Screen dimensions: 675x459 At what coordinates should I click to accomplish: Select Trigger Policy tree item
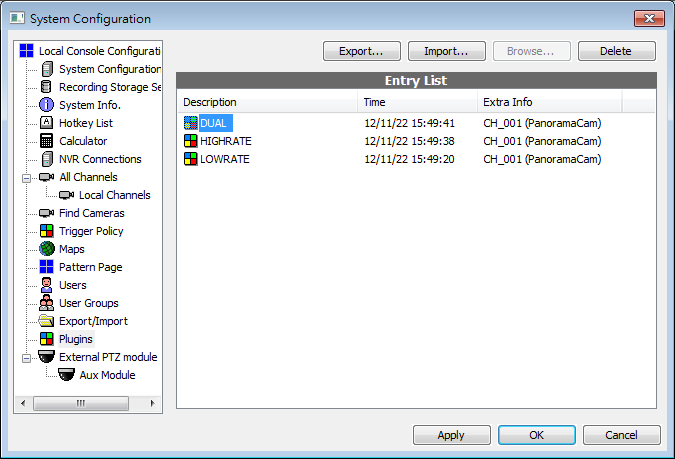click(x=91, y=231)
